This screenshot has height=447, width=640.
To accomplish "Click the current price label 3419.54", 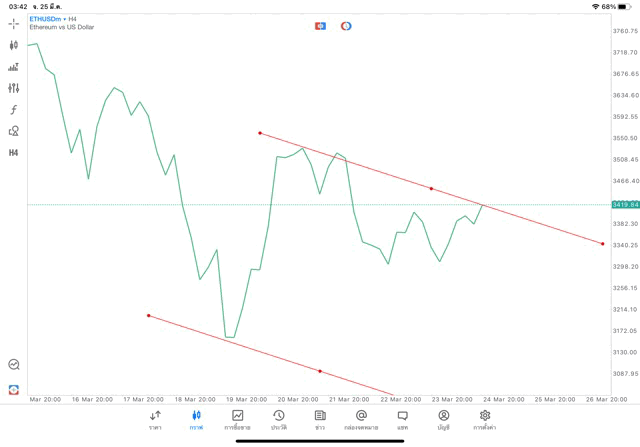I will pyautogui.click(x=625, y=204).
